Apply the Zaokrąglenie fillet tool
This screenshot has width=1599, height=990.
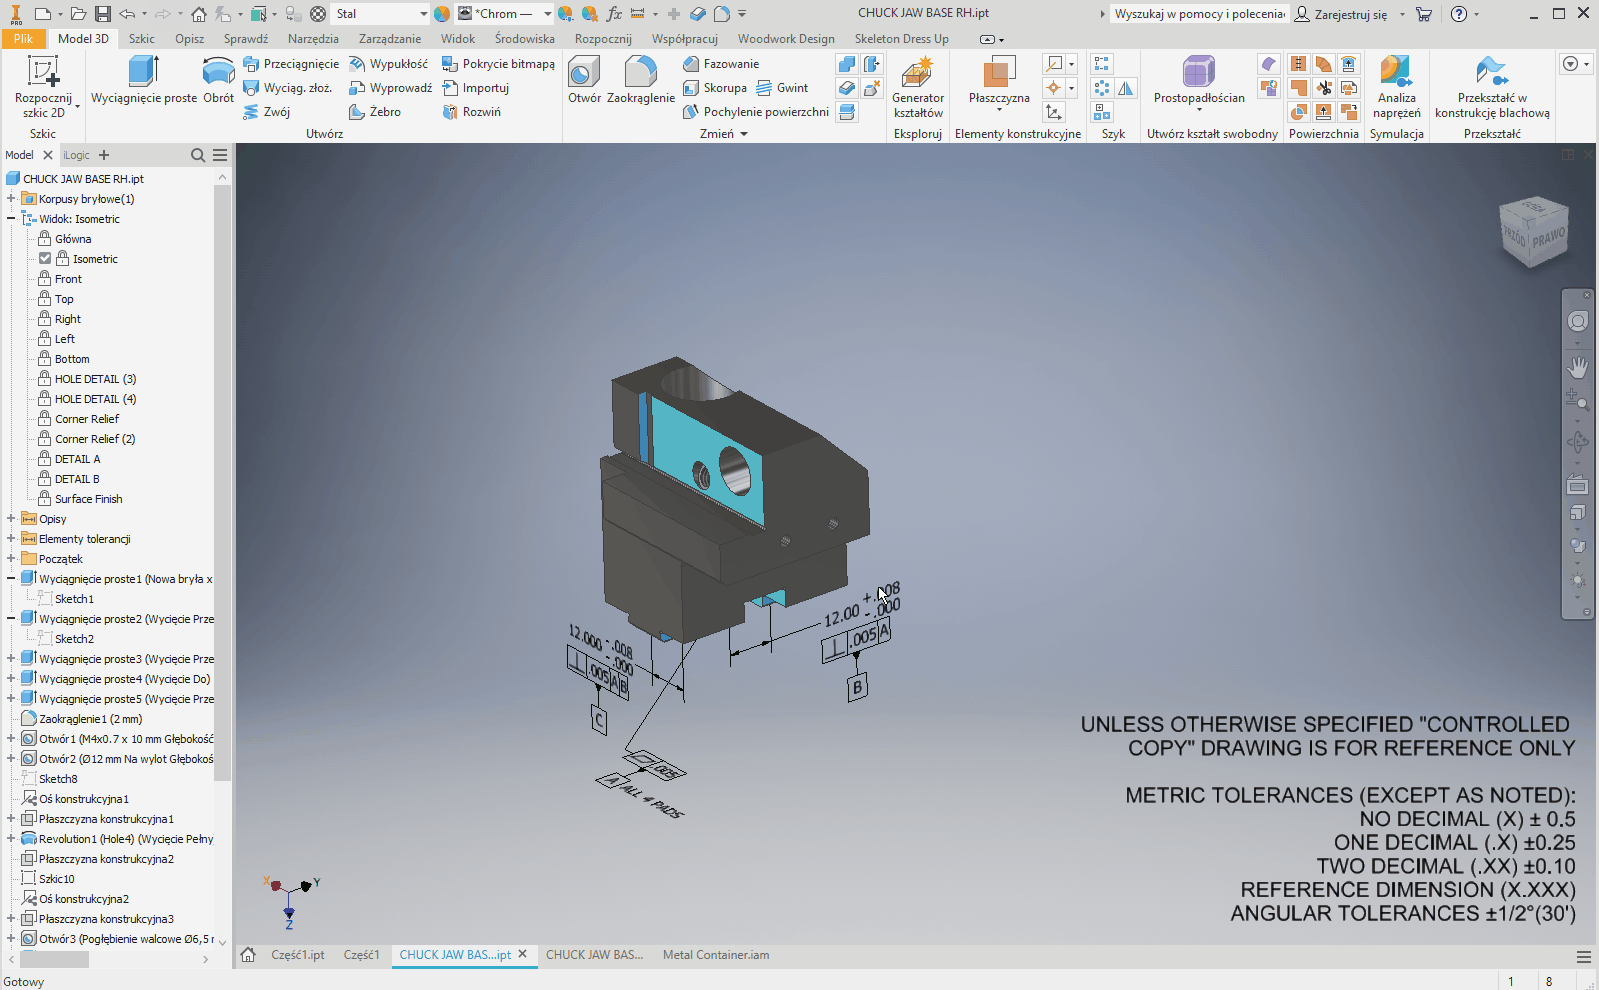point(640,79)
